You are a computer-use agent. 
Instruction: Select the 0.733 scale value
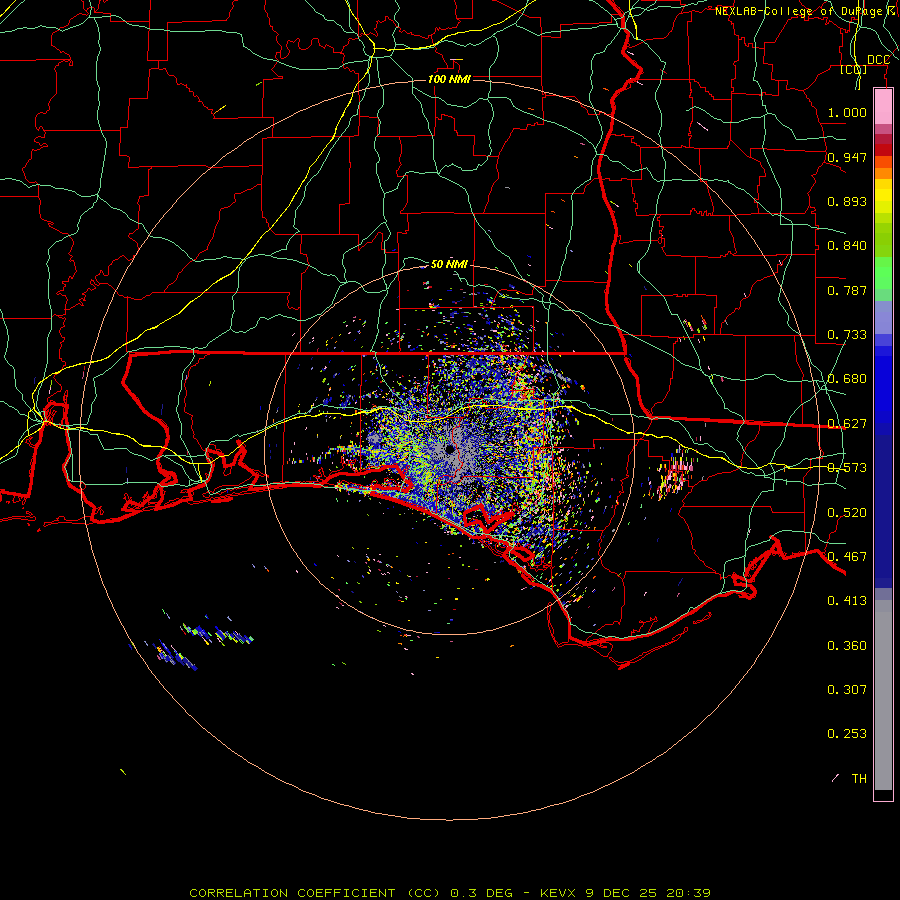(847, 335)
